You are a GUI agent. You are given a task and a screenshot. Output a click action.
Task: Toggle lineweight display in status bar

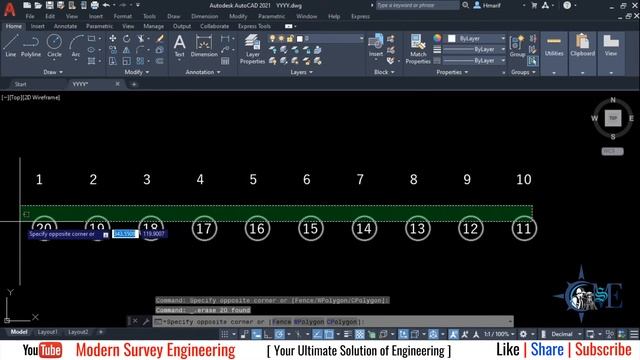(x=348, y=334)
